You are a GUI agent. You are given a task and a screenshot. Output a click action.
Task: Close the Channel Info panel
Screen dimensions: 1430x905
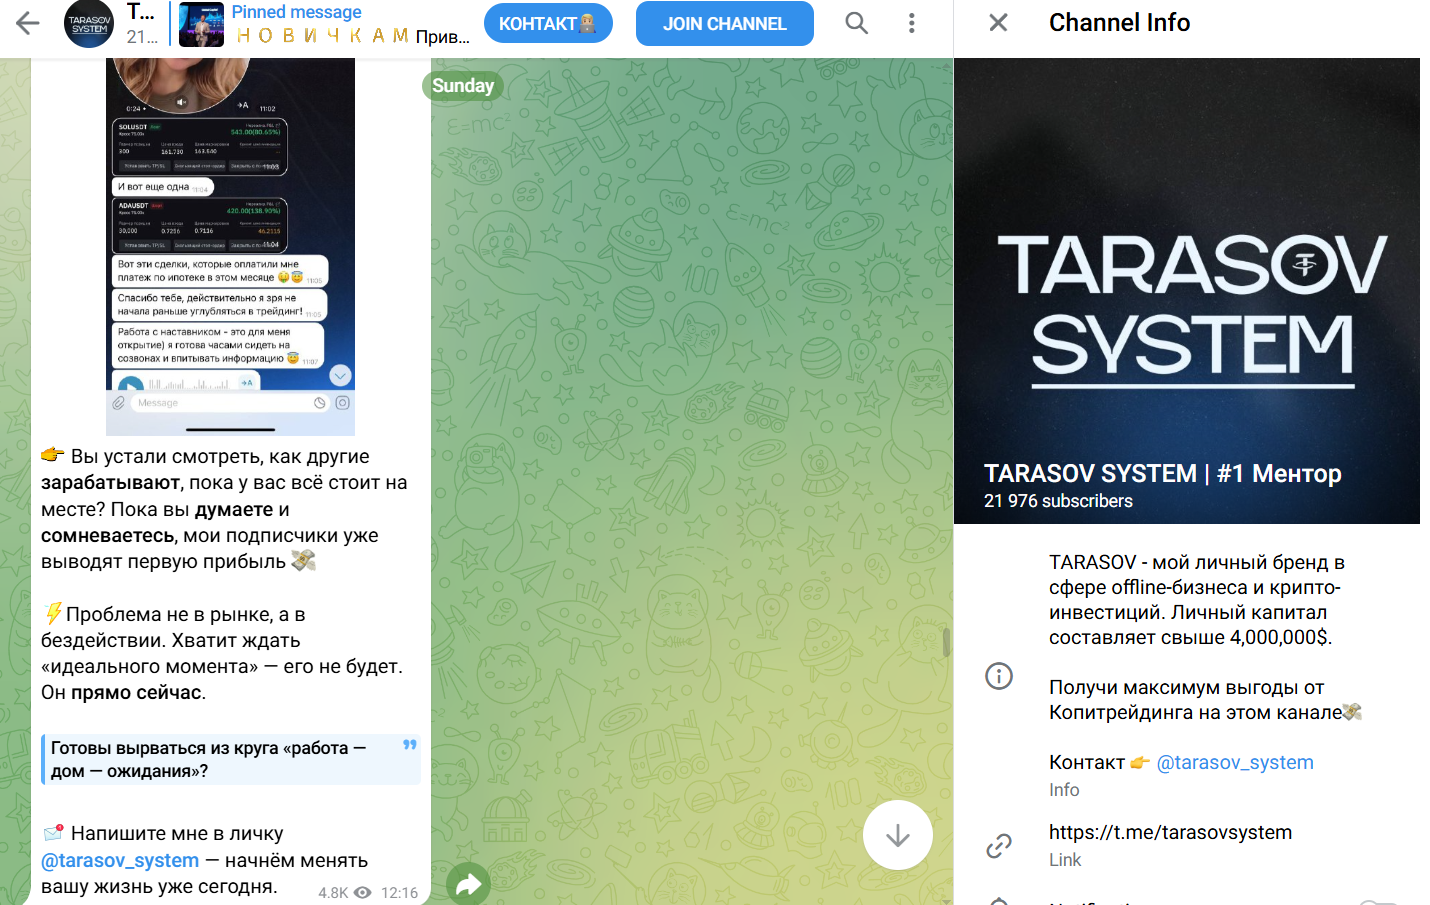997,22
